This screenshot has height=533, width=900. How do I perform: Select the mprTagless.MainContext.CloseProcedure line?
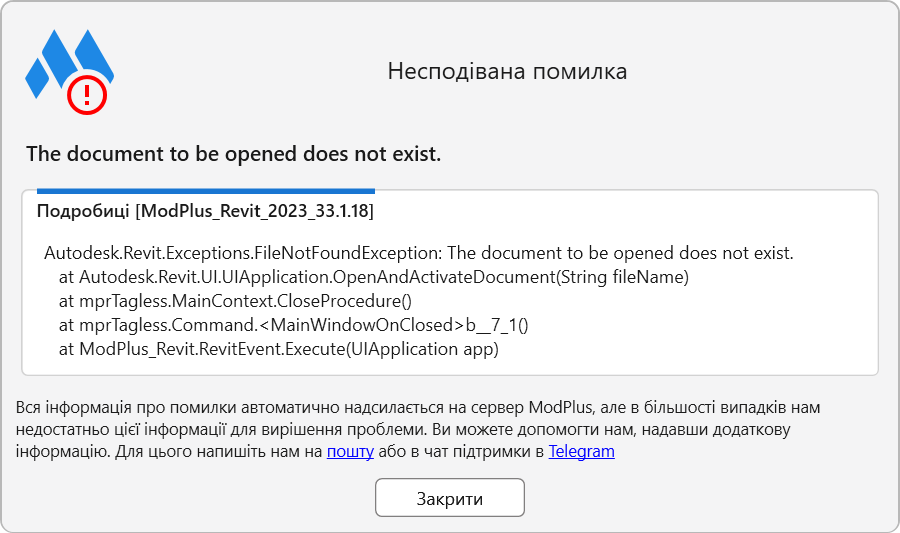coord(235,301)
